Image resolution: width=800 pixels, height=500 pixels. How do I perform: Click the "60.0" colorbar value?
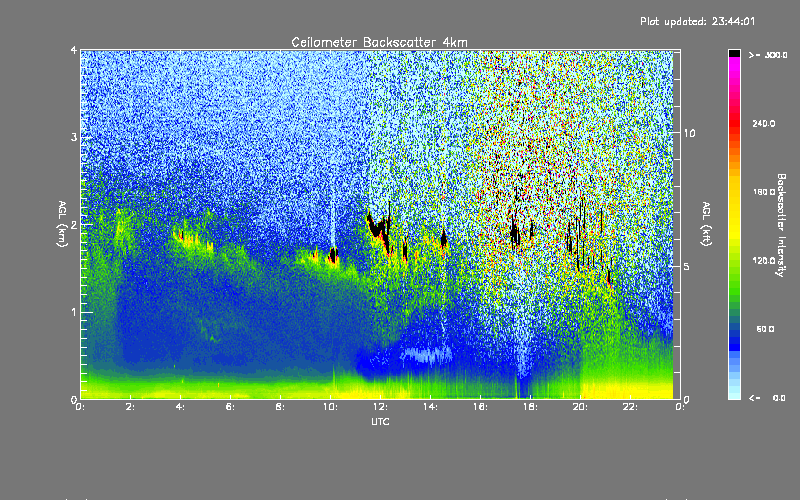tap(765, 329)
